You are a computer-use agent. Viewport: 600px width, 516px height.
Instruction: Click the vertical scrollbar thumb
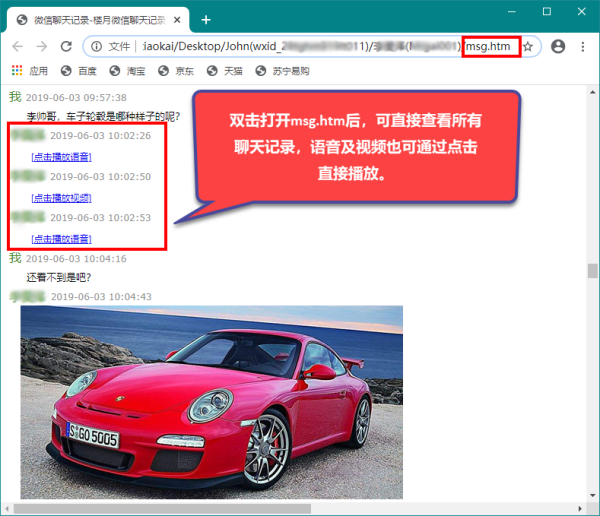[x=591, y=271]
